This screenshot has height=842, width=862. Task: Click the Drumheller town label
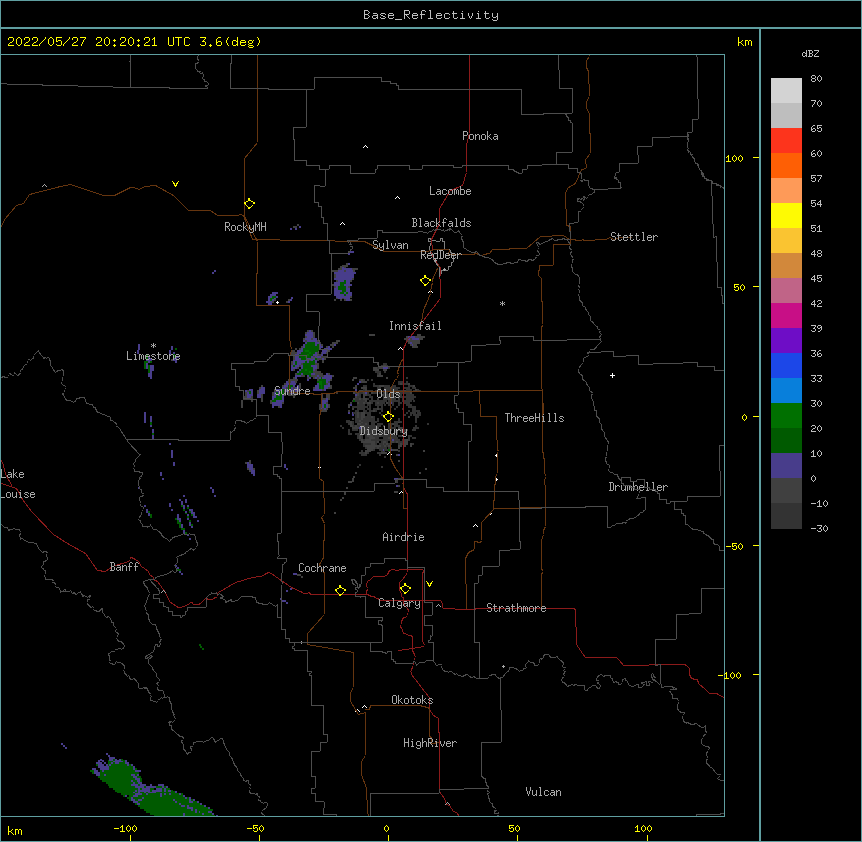pos(638,487)
